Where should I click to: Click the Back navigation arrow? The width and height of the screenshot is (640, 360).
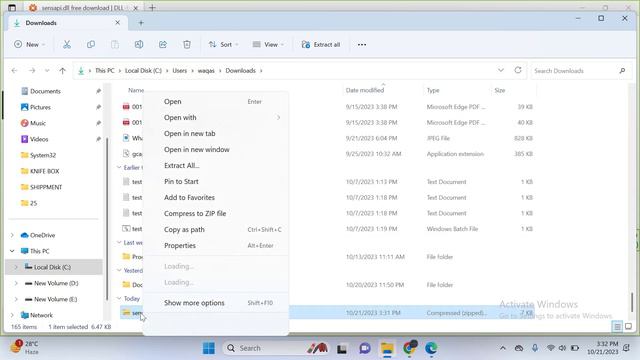tap(15, 71)
